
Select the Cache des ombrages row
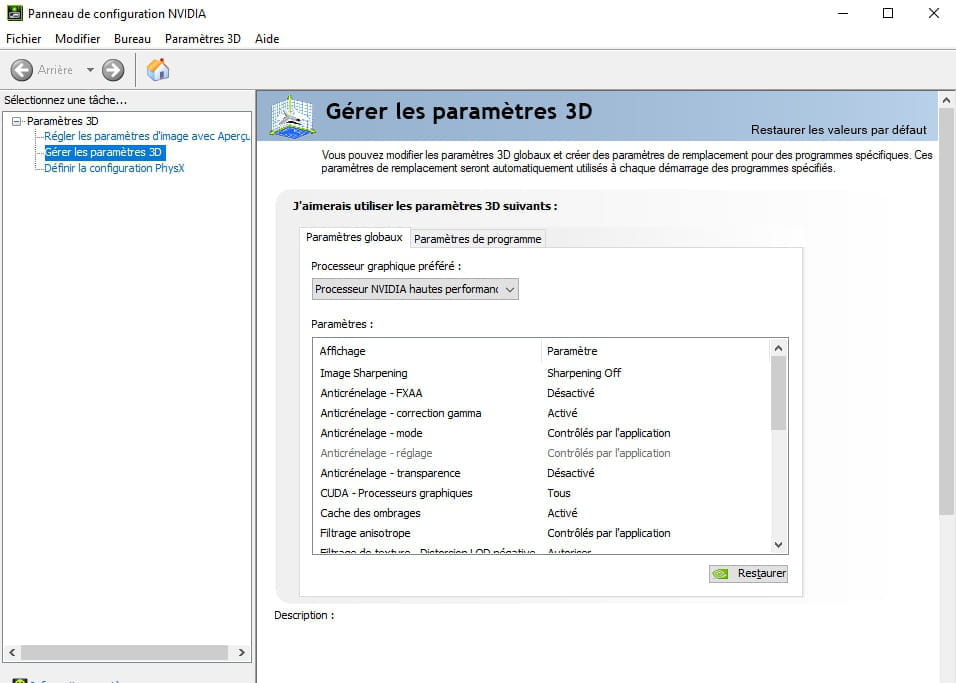pyautogui.click(x=541, y=513)
